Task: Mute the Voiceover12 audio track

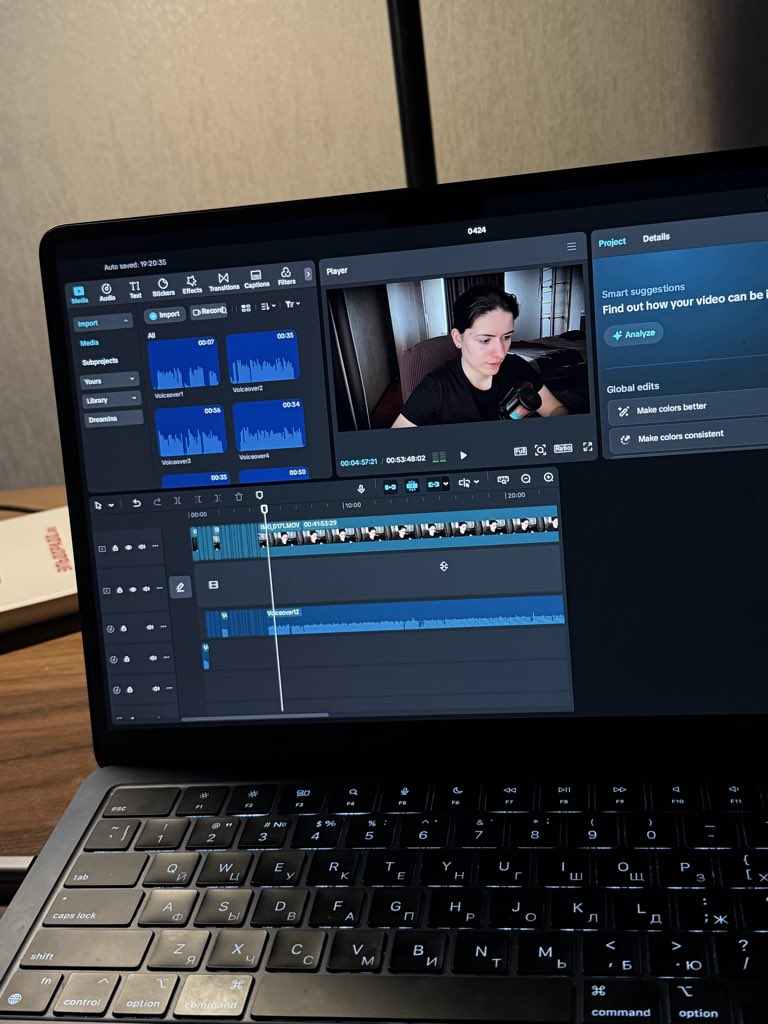Action: pos(150,627)
